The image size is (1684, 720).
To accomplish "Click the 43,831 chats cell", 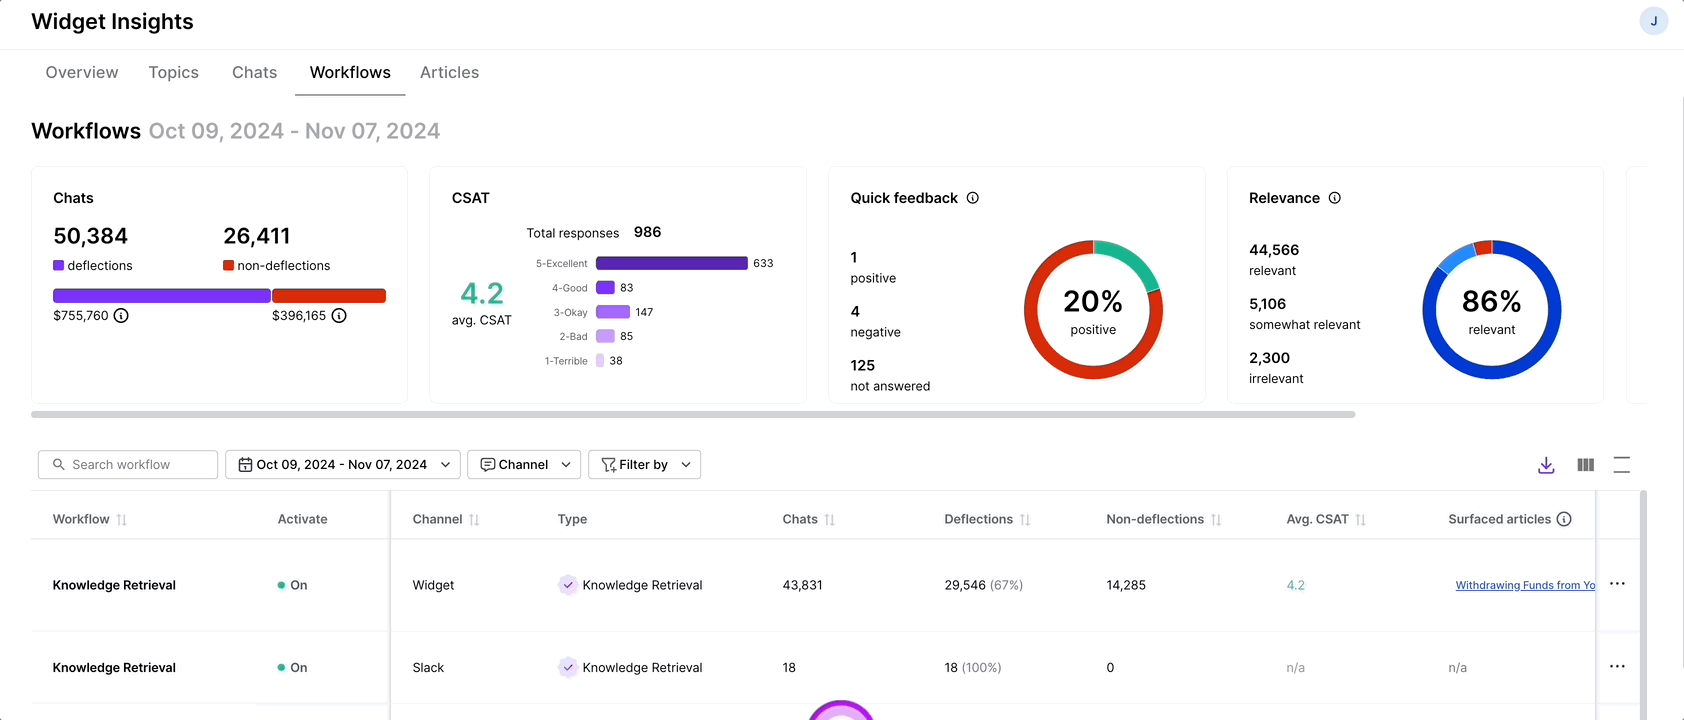I will point(803,585).
